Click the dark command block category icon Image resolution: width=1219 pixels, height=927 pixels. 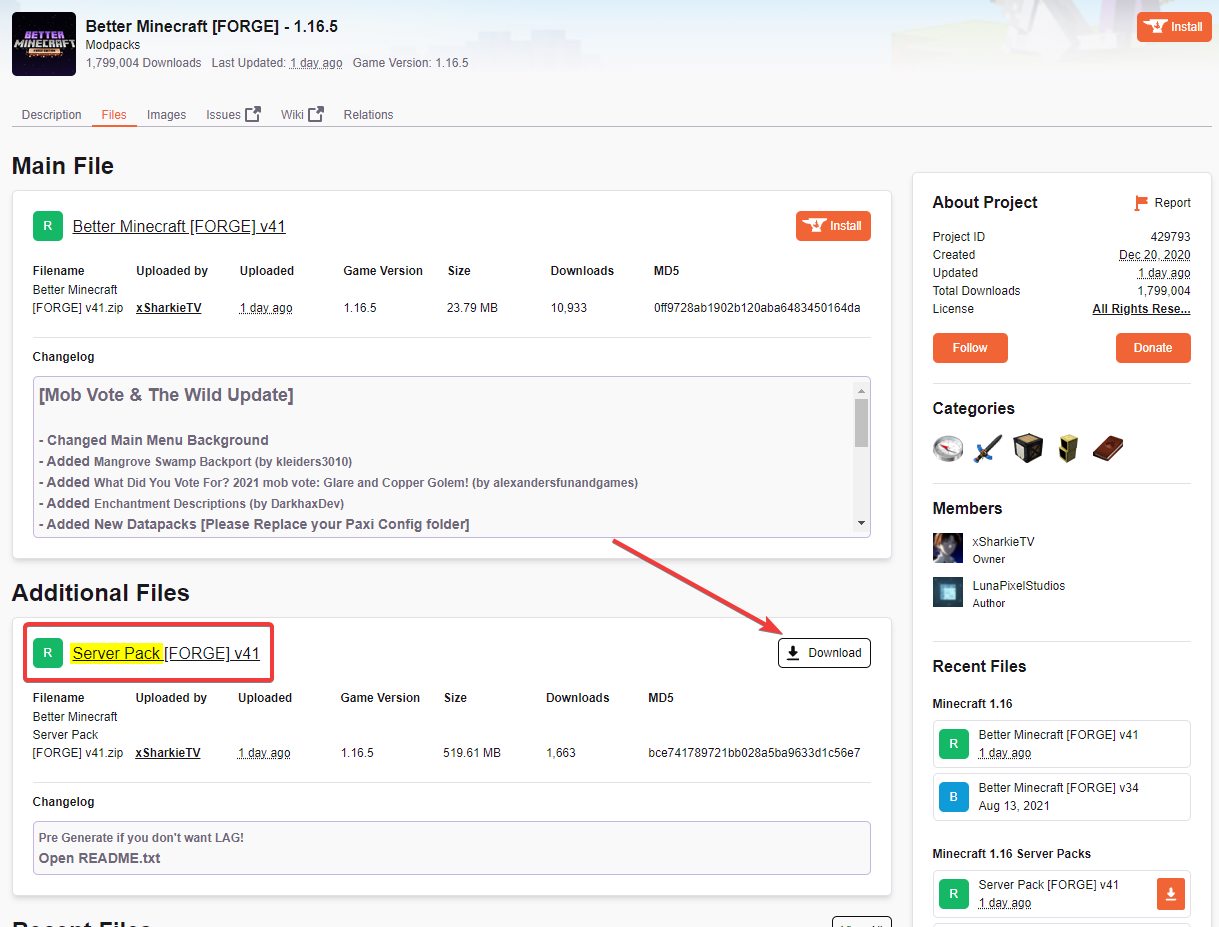click(x=1028, y=447)
